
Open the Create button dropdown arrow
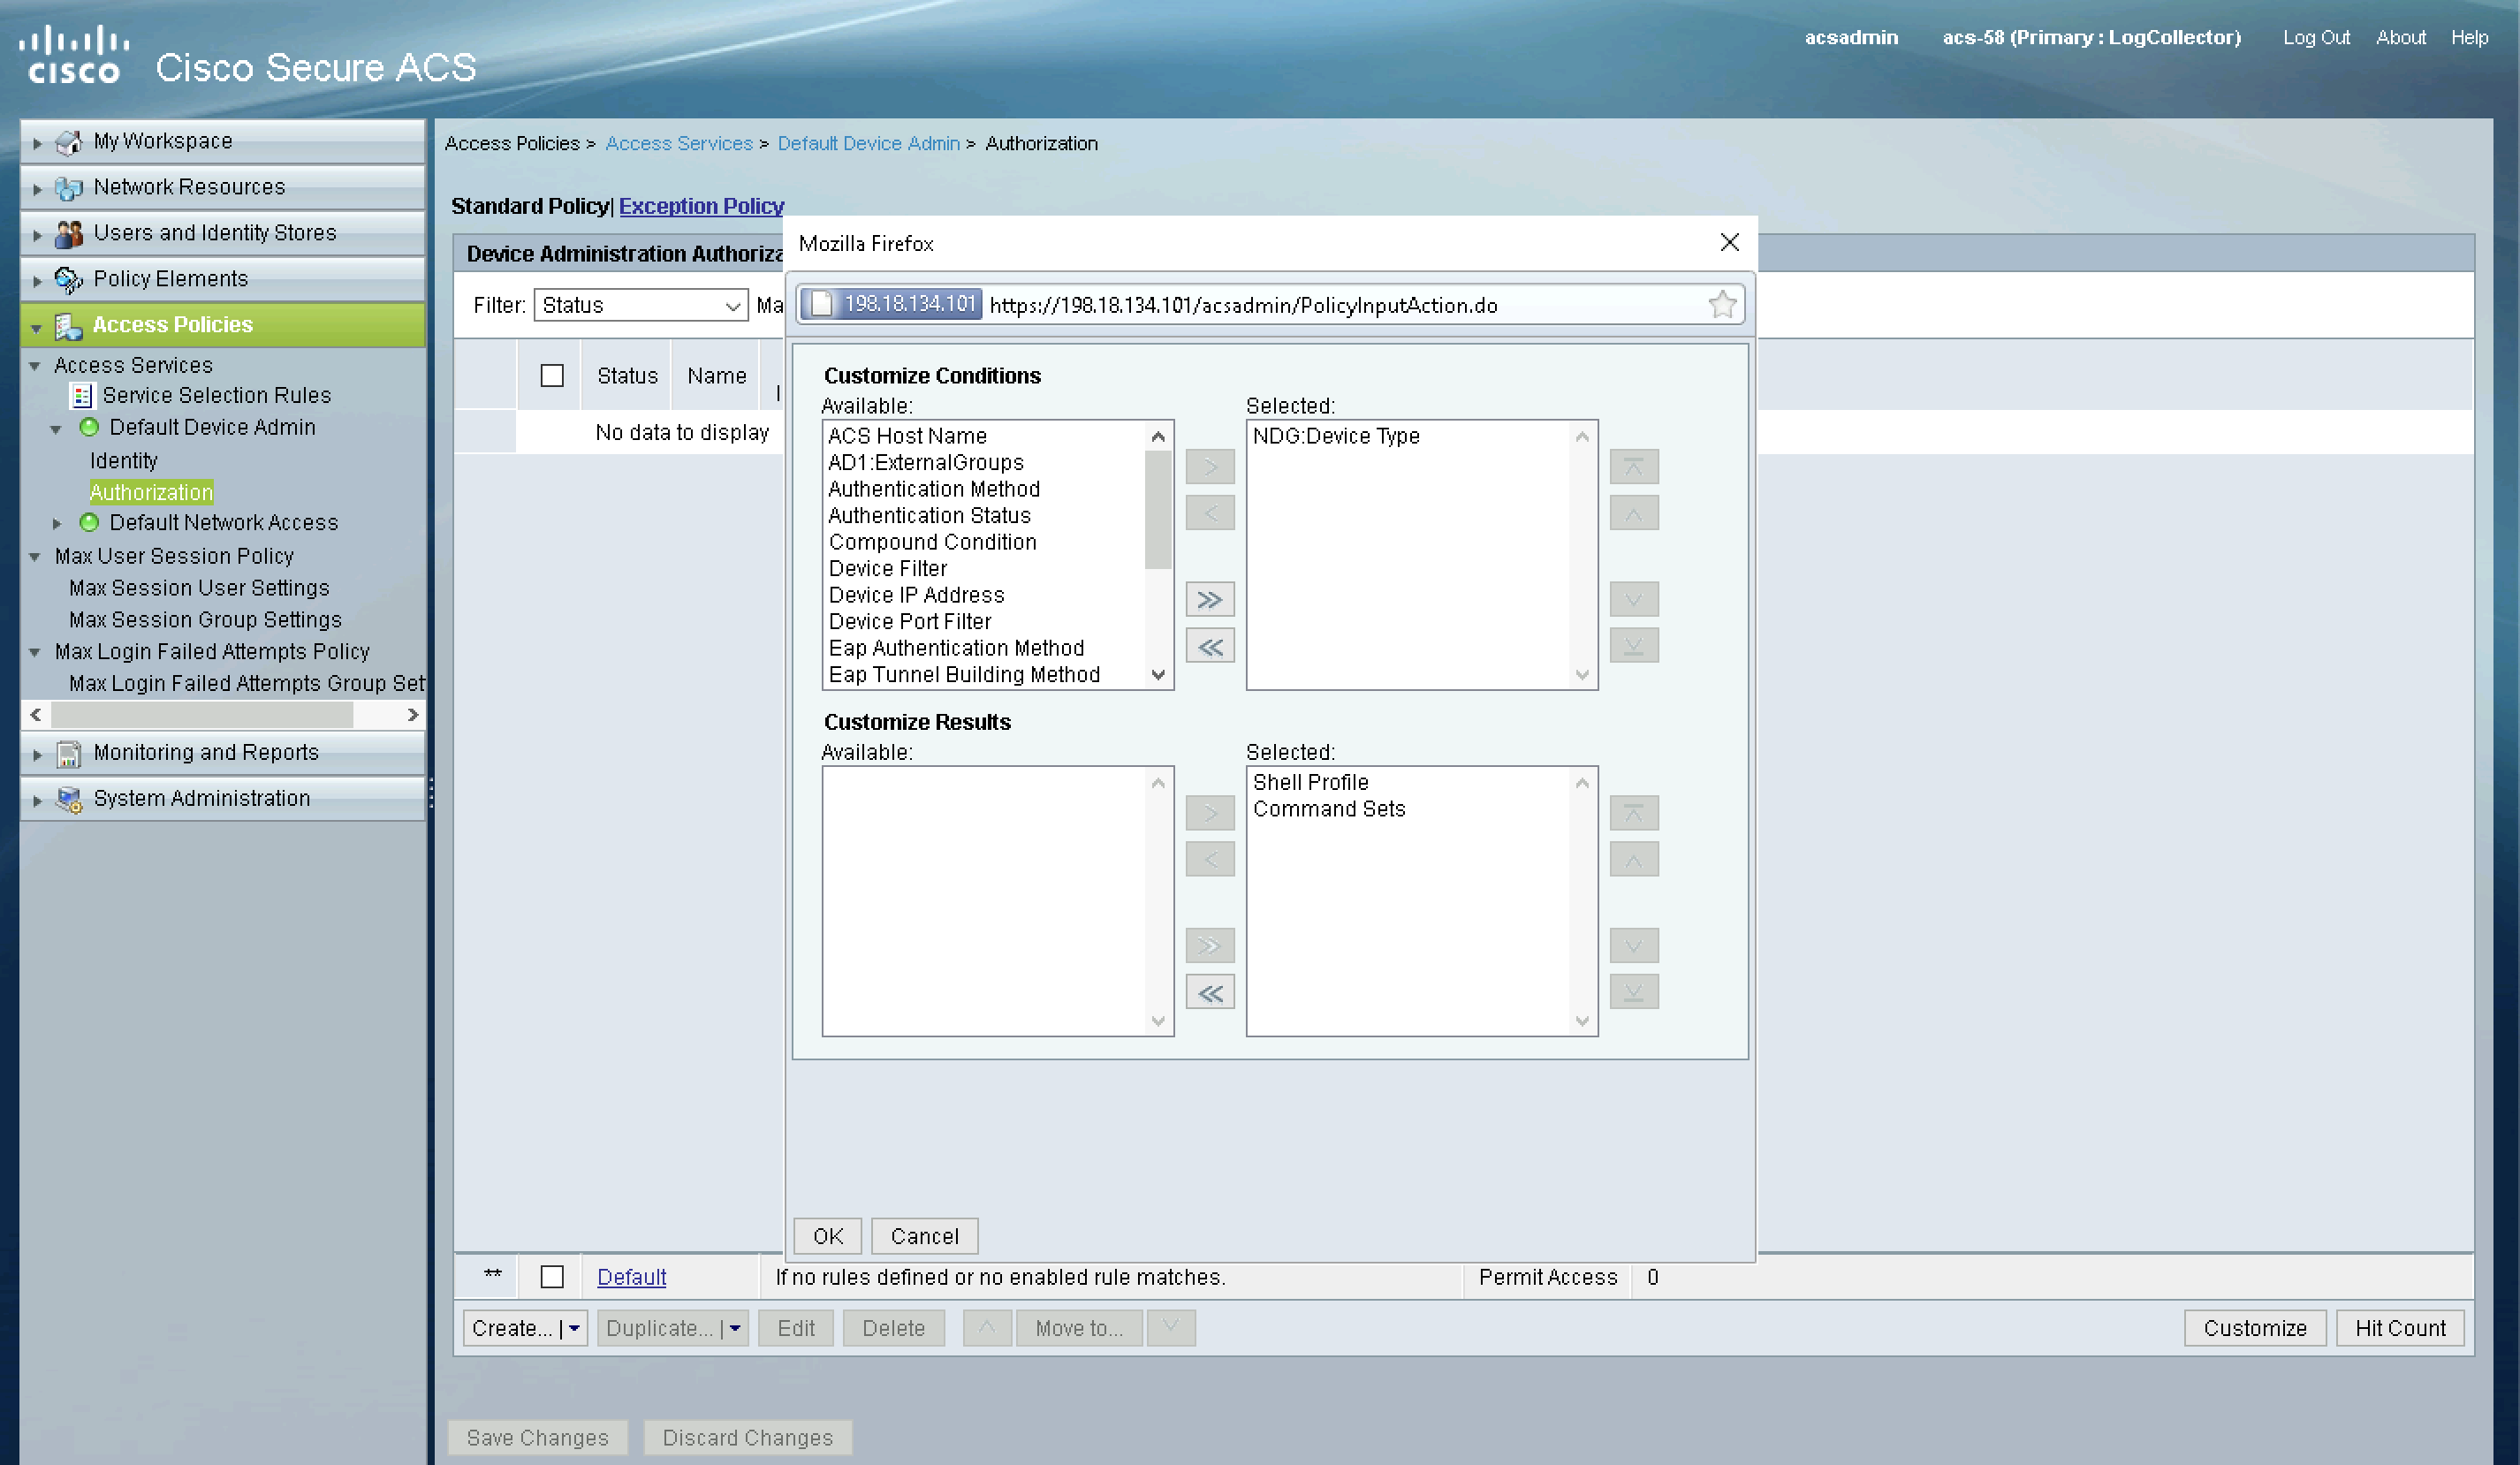coord(574,1328)
